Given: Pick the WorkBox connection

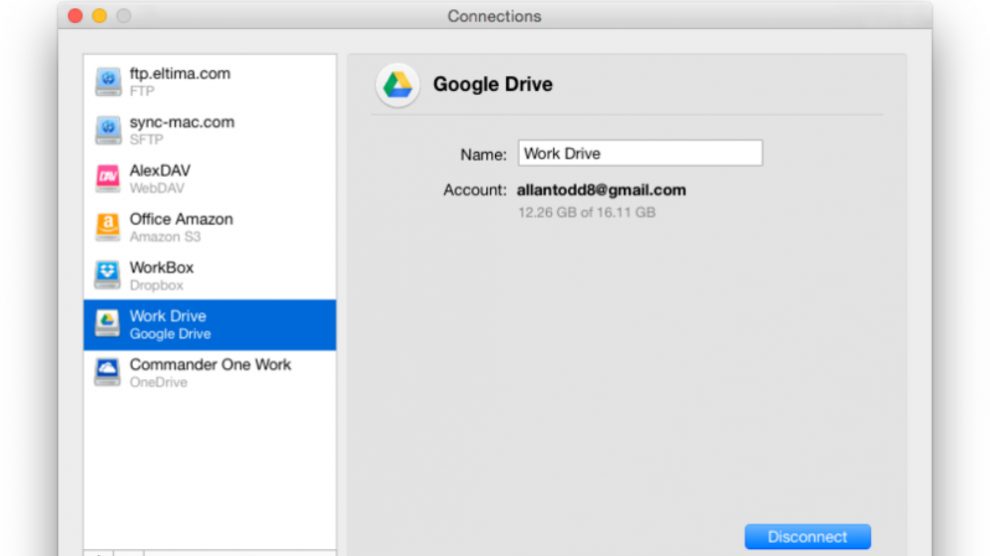Looking at the screenshot, I should [210, 276].
